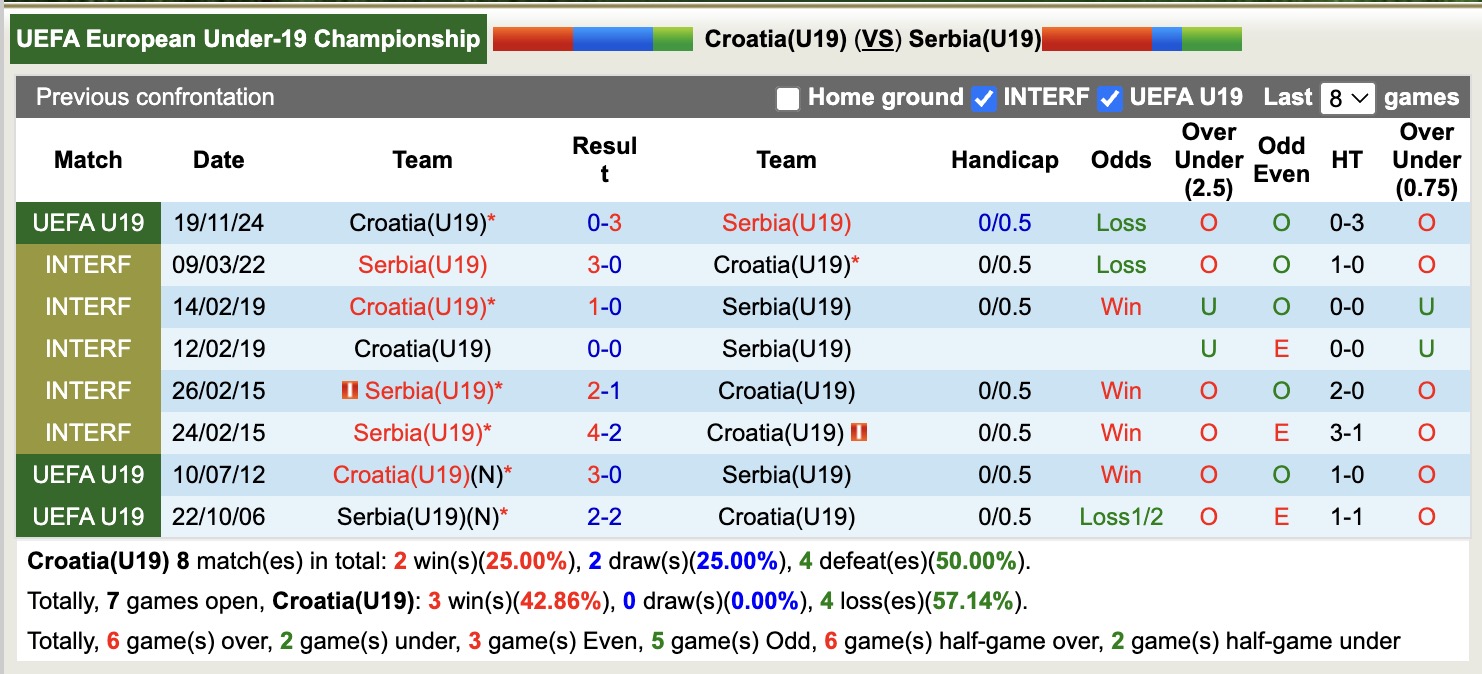This screenshot has height=674, width=1482.
Task: Select the UEFA U19 row label for 19/11/24
Action: 87,223
